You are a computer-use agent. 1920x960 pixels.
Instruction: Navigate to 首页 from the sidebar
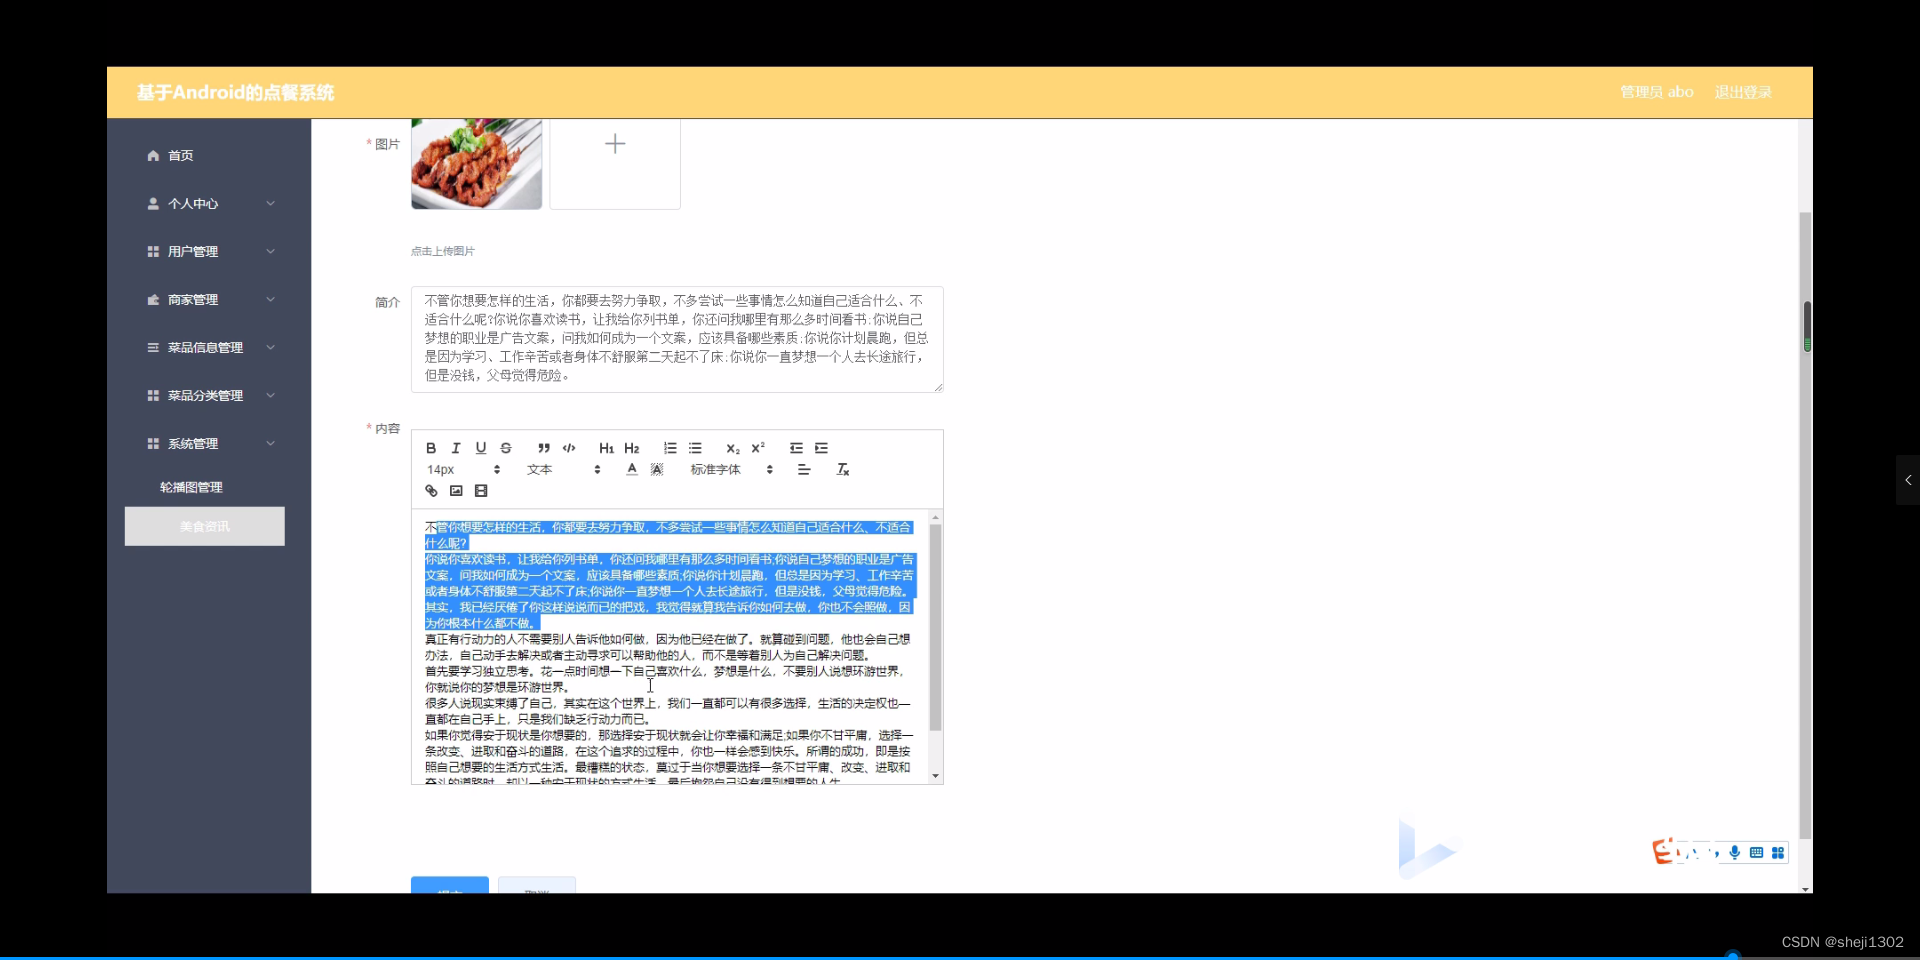pyautogui.click(x=180, y=155)
